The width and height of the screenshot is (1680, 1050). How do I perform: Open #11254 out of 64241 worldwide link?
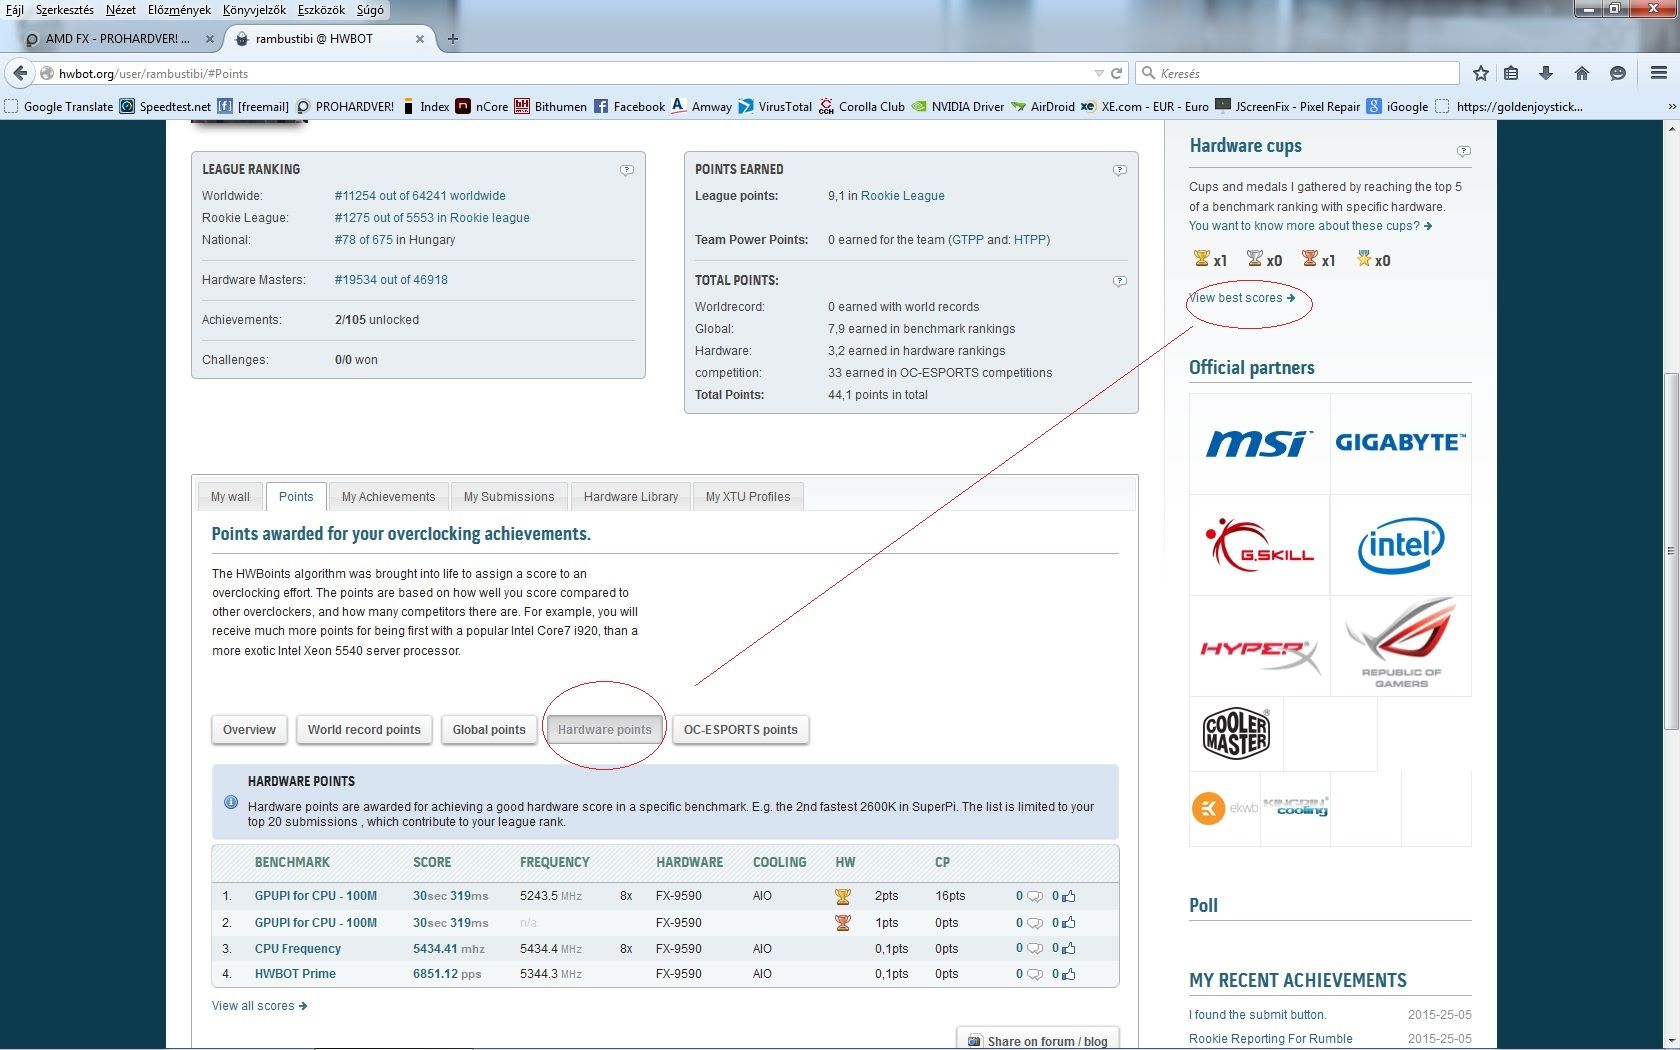coord(420,196)
